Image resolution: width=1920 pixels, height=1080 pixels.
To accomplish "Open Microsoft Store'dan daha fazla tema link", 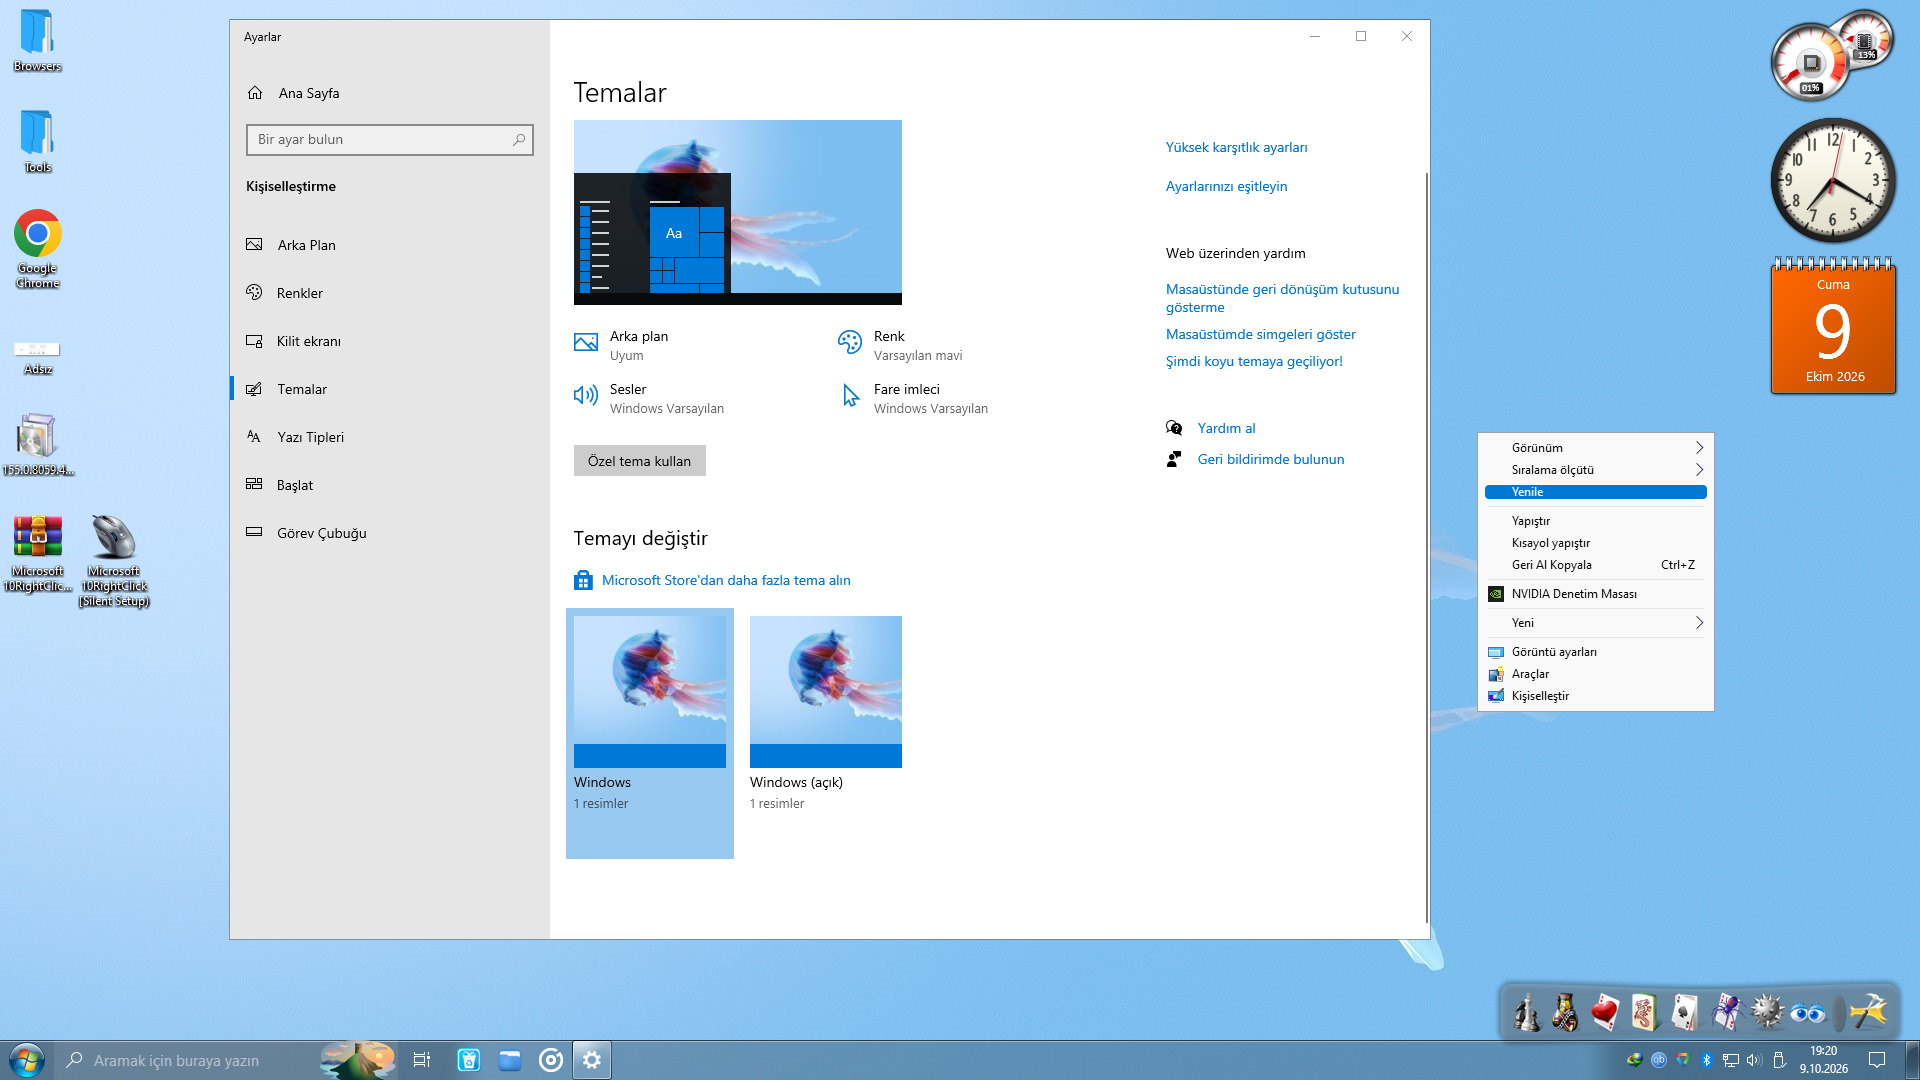I will [x=726, y=580].
